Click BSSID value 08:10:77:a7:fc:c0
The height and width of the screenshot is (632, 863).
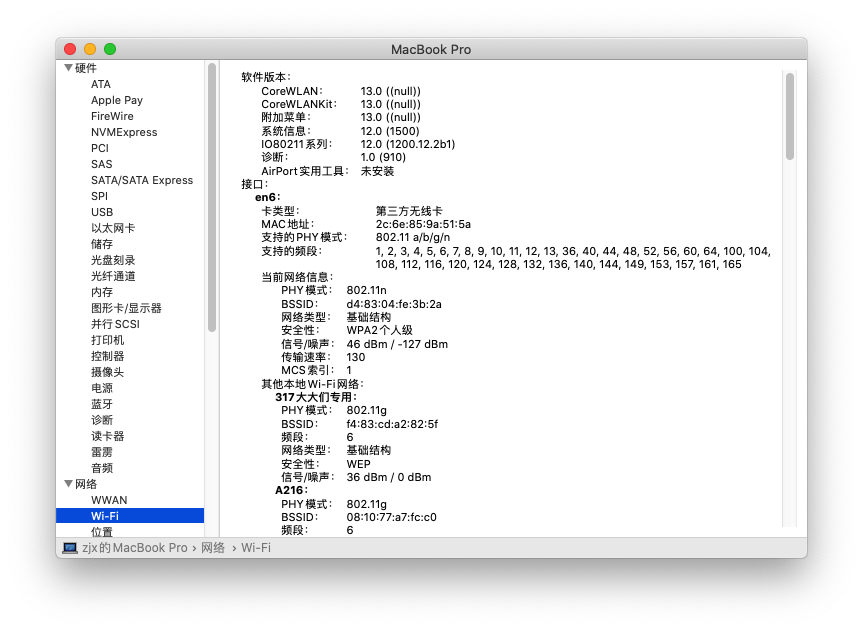[391, 517]
